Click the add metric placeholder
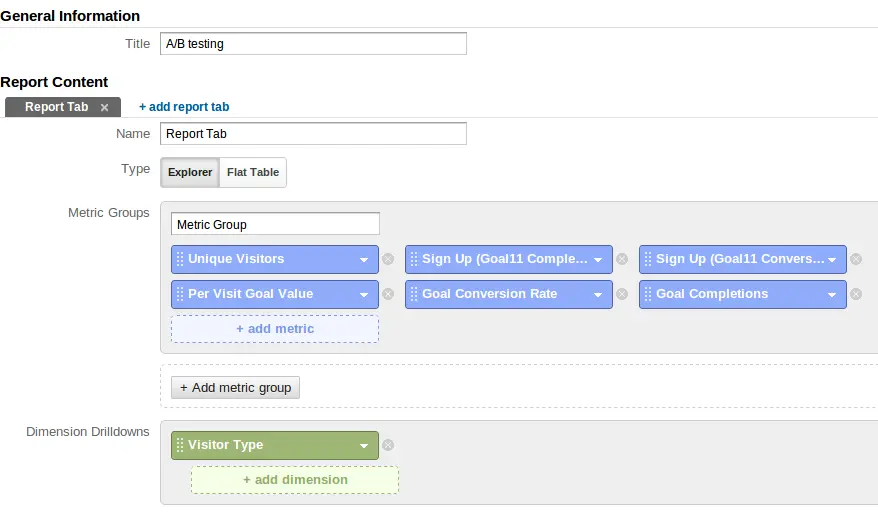Image resolution: width=878 pixels, height=514 pixels. coord(275,329)
